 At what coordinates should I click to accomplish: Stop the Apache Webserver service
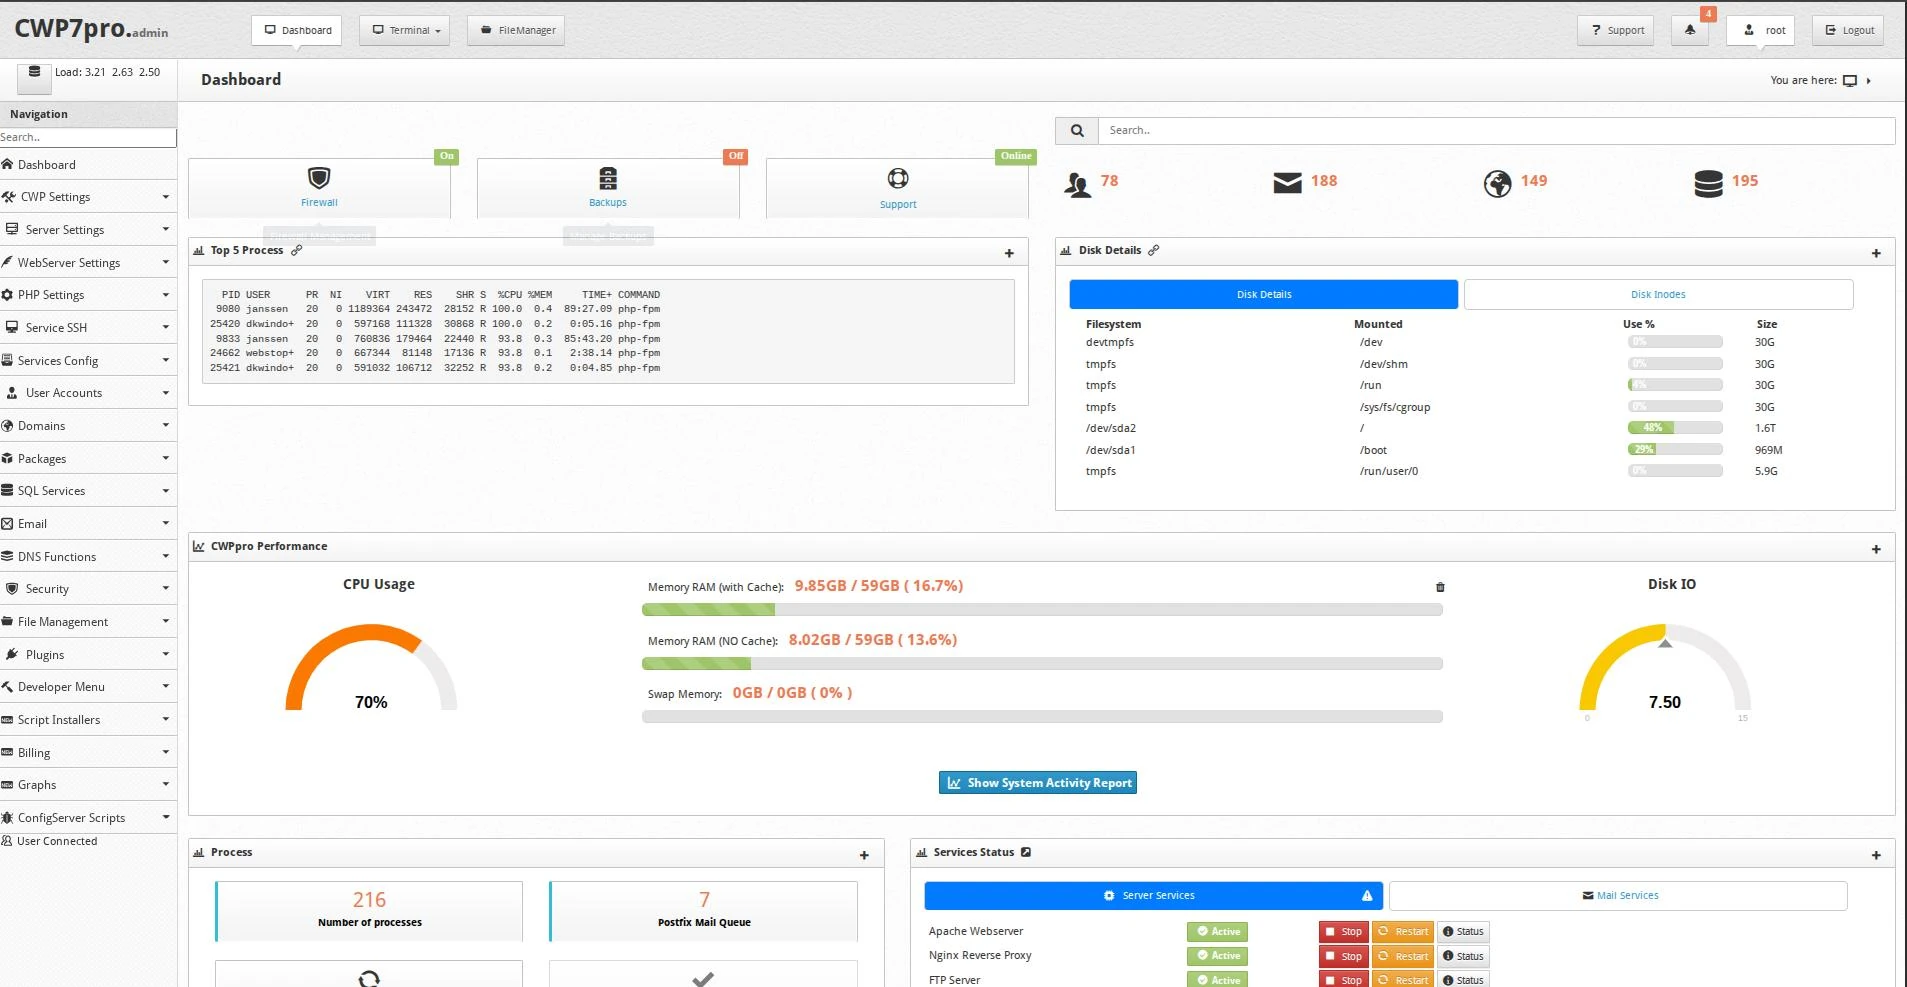coord(1343,932)
